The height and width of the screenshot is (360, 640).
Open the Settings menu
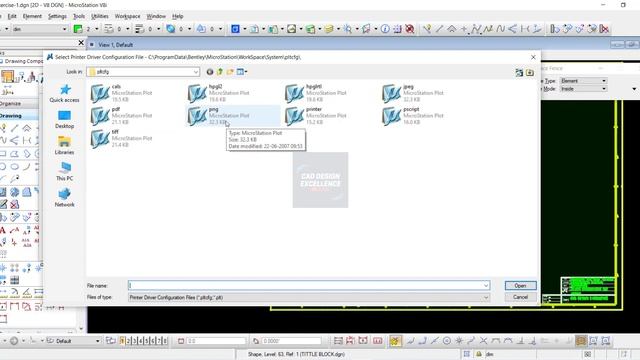(57, 16)
